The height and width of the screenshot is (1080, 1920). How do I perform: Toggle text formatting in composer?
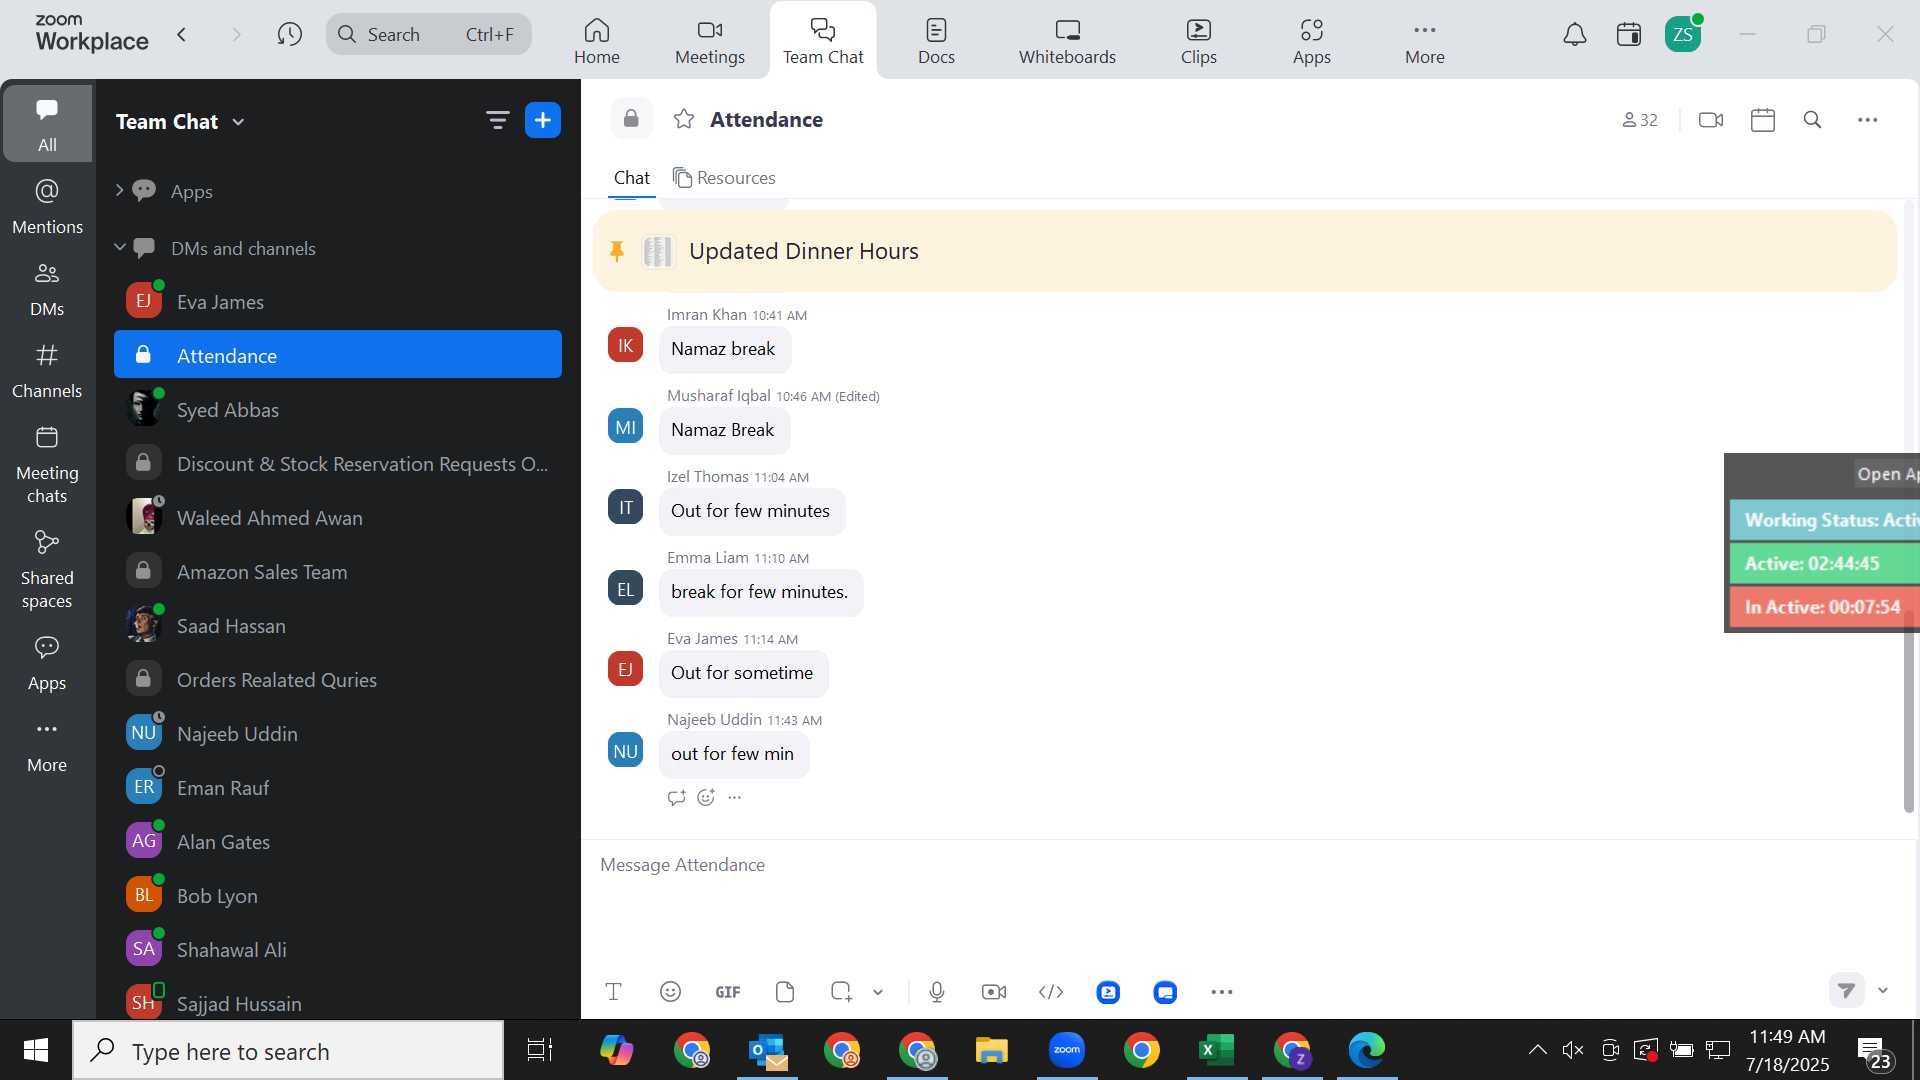pos(613,992)
